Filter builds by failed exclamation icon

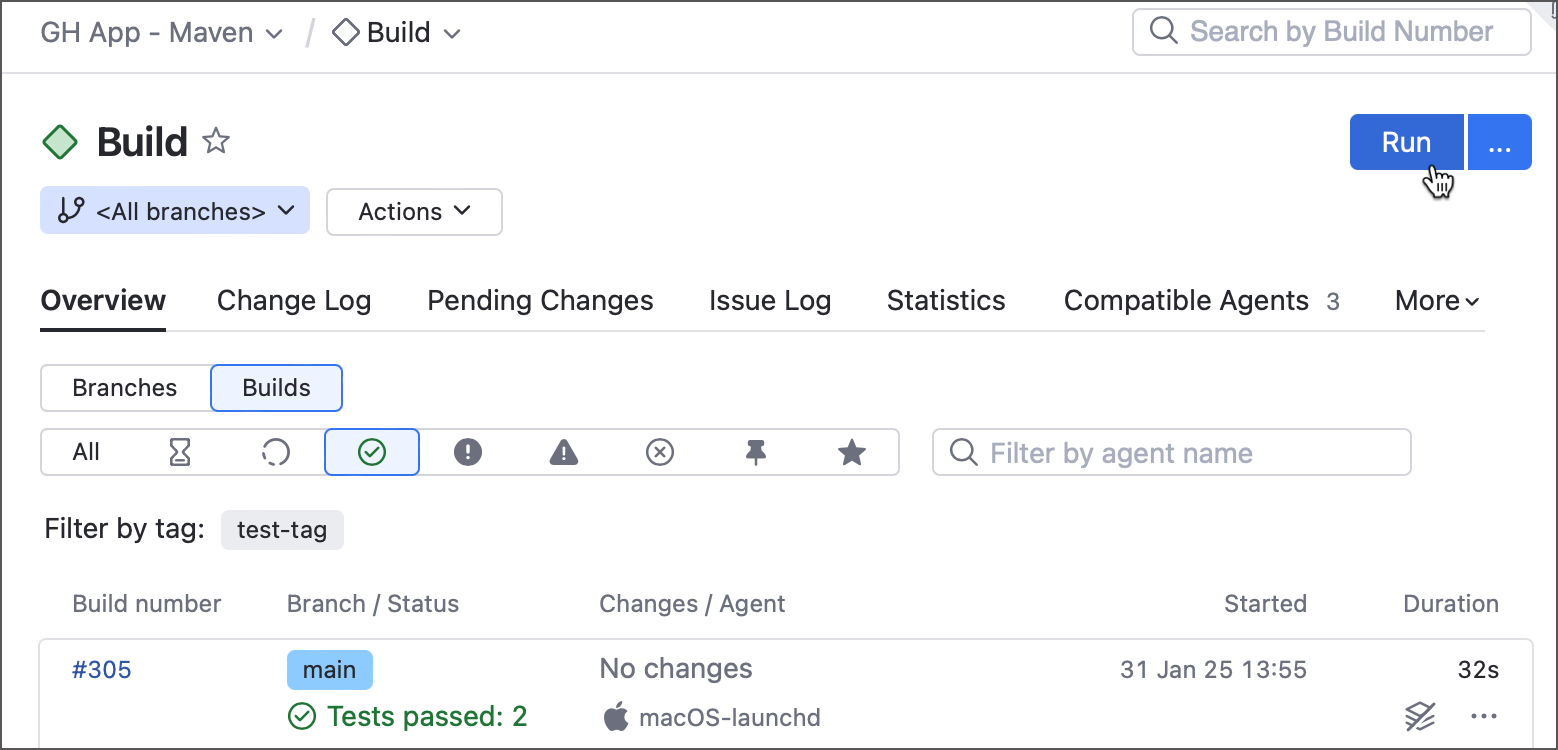(468, 453)
